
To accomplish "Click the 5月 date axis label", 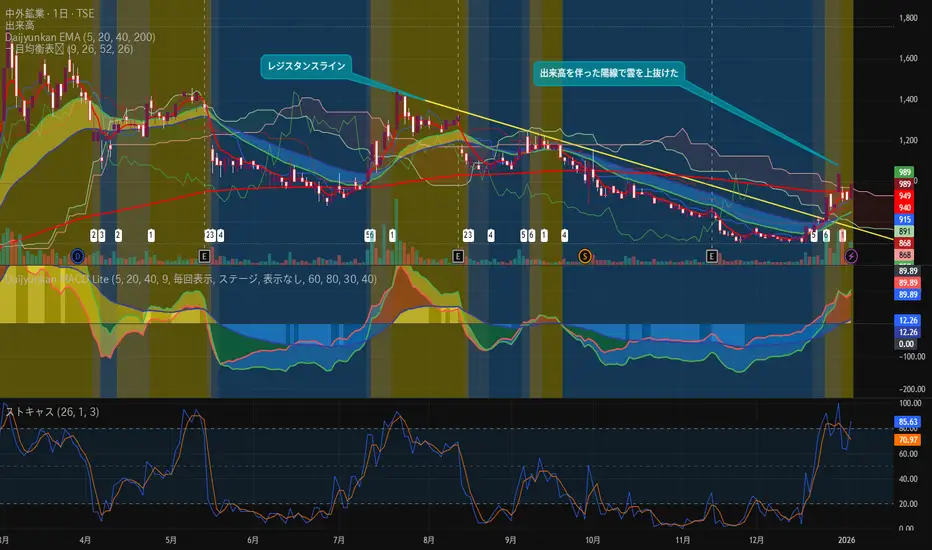I will pyautogui.click(x=171, y=540).
